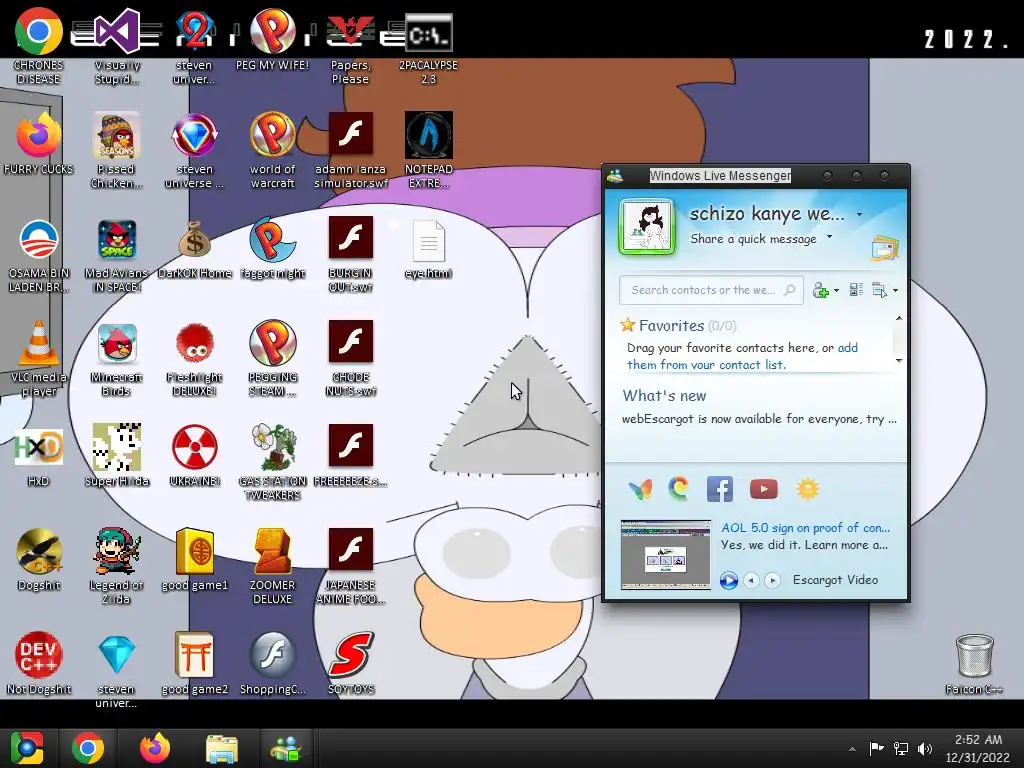Click the MSN butterfly icon in Messenger
1024x768 pixels.
pyautogui.click(x=640, y=489)
